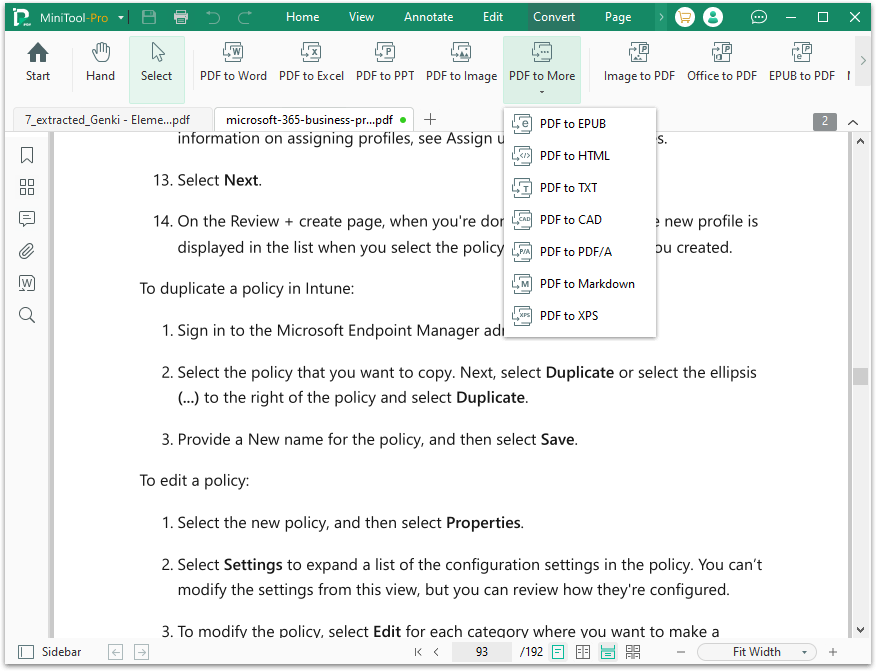Toggle the Sidebar panel
This screenshot has height=671, width=876.
pyautogui.click(x=50, y=652)
